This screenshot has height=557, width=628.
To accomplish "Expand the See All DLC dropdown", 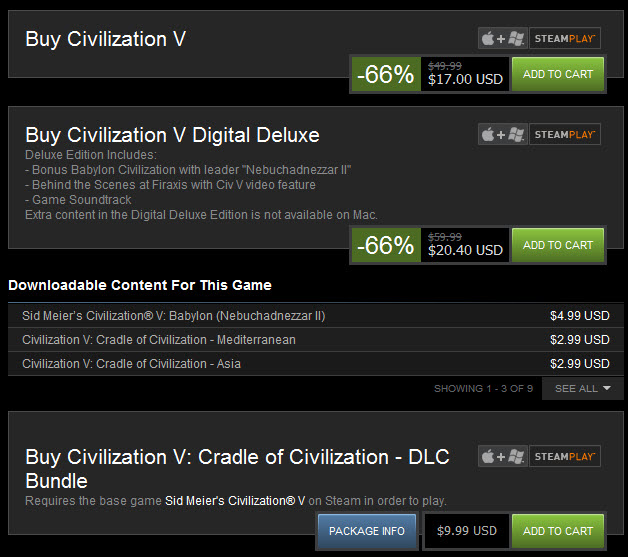I will pos(582,388).
